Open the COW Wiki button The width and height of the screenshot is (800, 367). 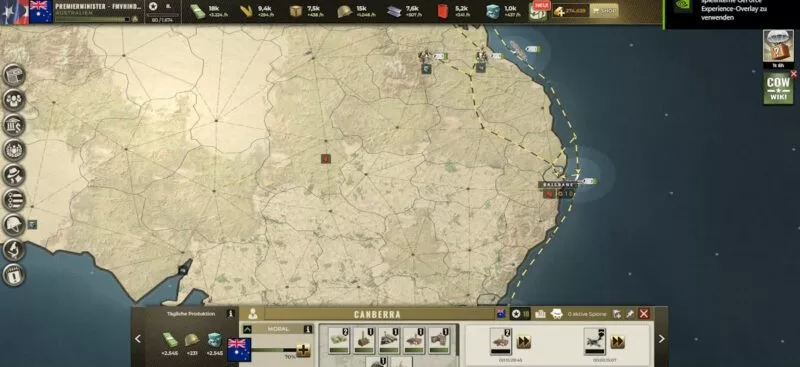point(778,89)
